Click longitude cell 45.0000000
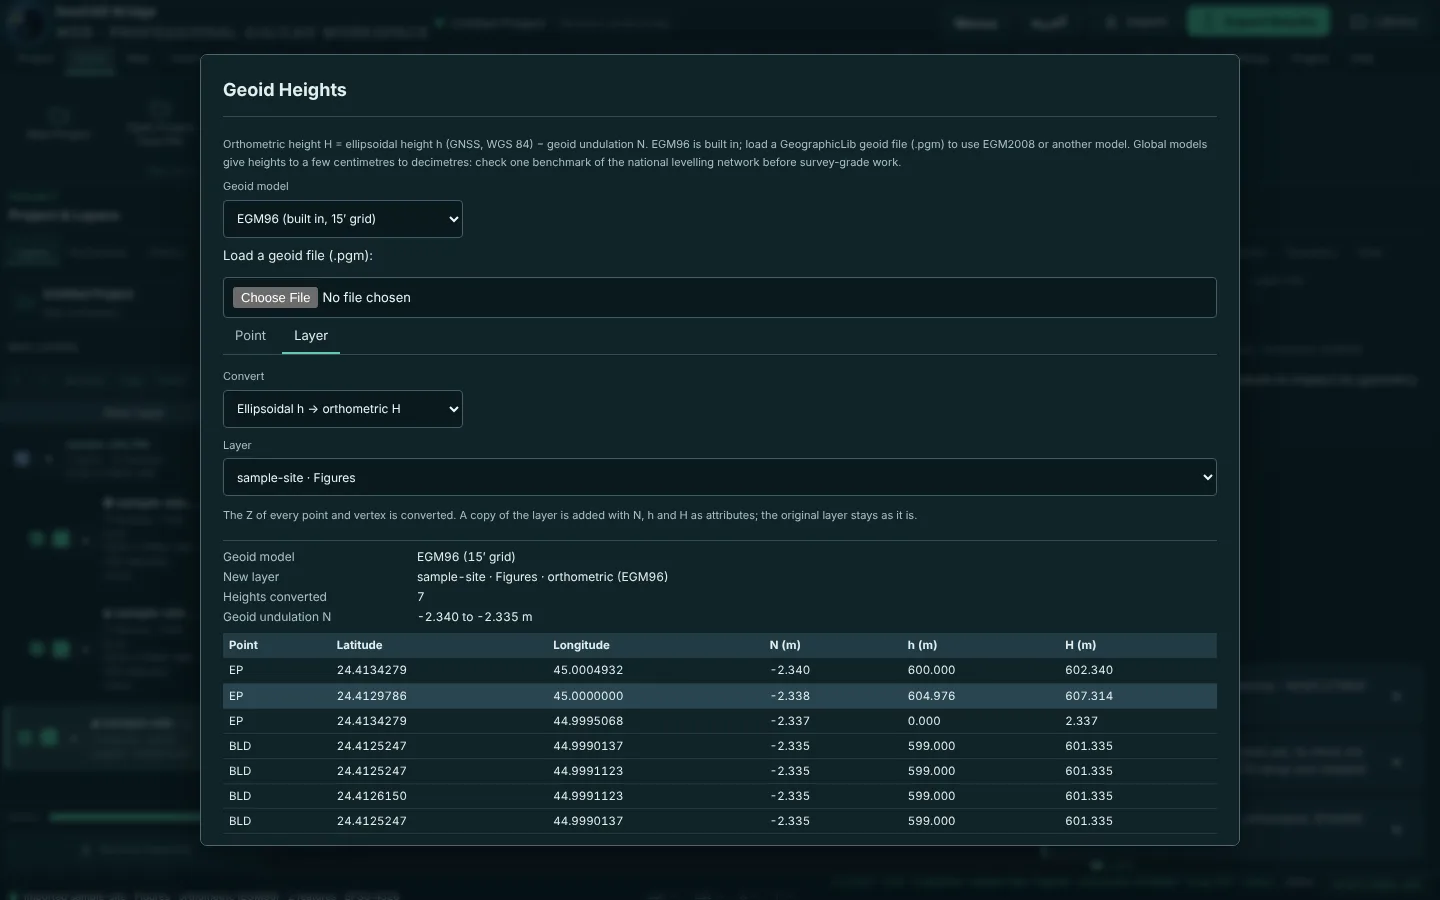This screenshot has height=900, width=1440. 588,696
